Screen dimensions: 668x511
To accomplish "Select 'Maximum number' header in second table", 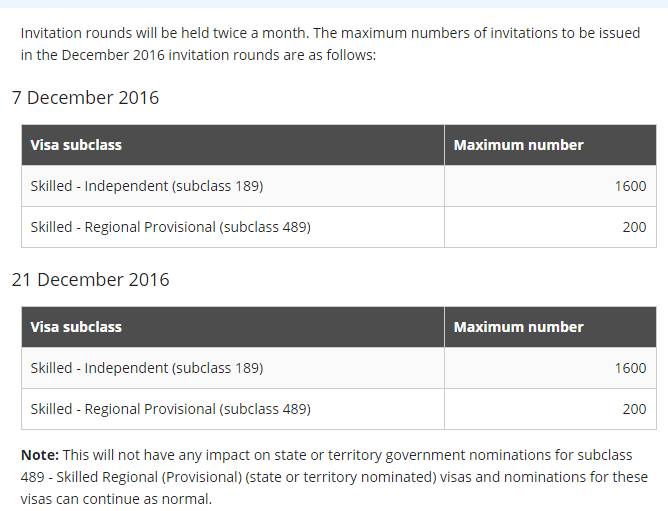I will pos(518,327).
